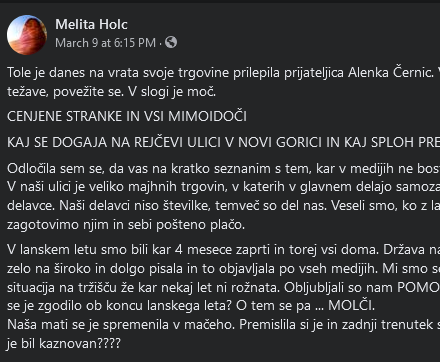Click the heading CENJENE STRANKE IN VSI MIMOIDOČI

point(127,117)
